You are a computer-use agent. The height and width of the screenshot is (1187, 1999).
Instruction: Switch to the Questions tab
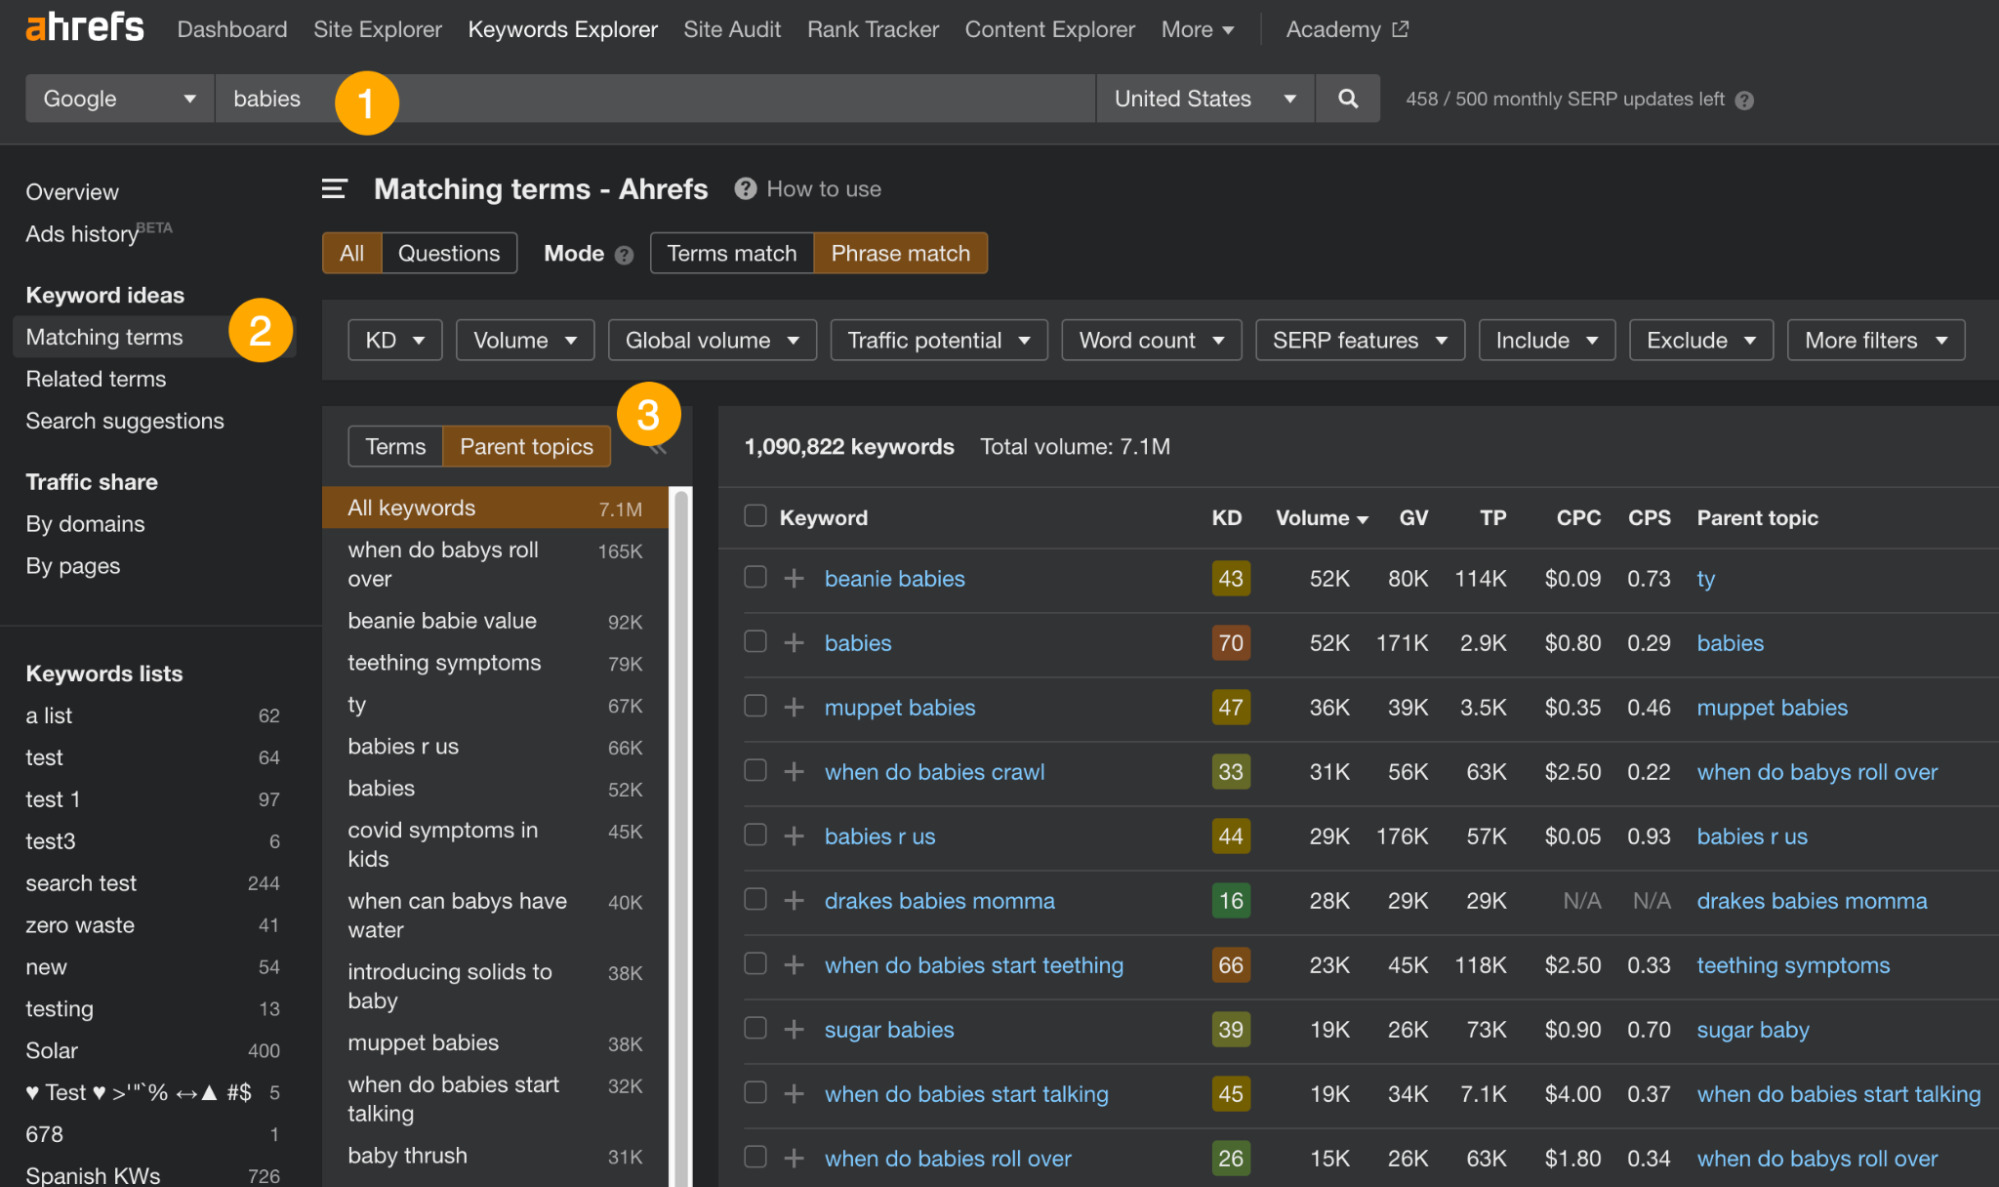pyautogui.click(x=449, y=253)
